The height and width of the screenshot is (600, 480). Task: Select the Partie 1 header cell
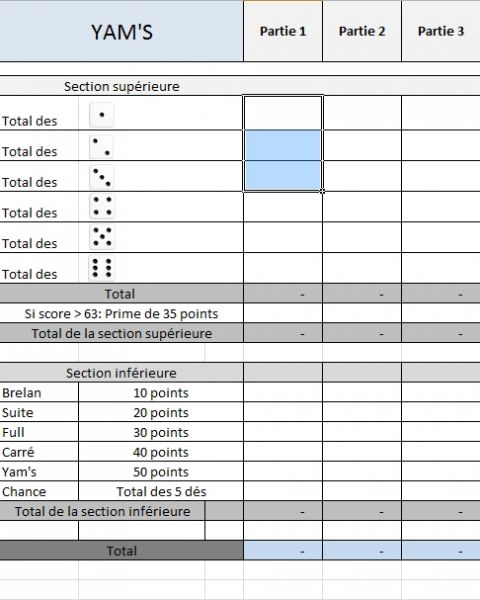pyautogui.click(x=283, y=31)
